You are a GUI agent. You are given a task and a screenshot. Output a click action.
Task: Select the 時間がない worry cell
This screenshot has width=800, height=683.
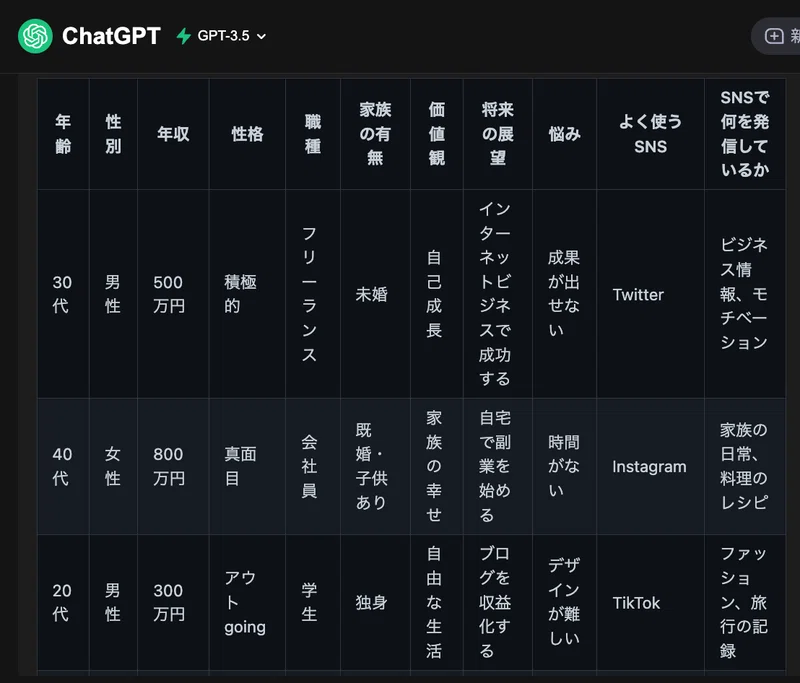[x=563, y=466]
